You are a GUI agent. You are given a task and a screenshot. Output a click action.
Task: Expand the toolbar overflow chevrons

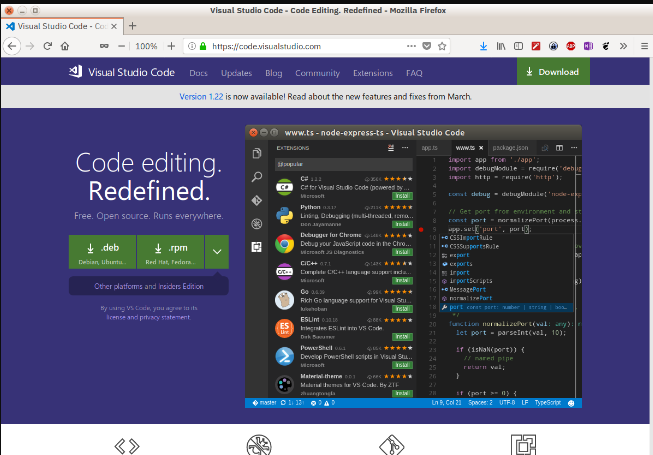623,46
